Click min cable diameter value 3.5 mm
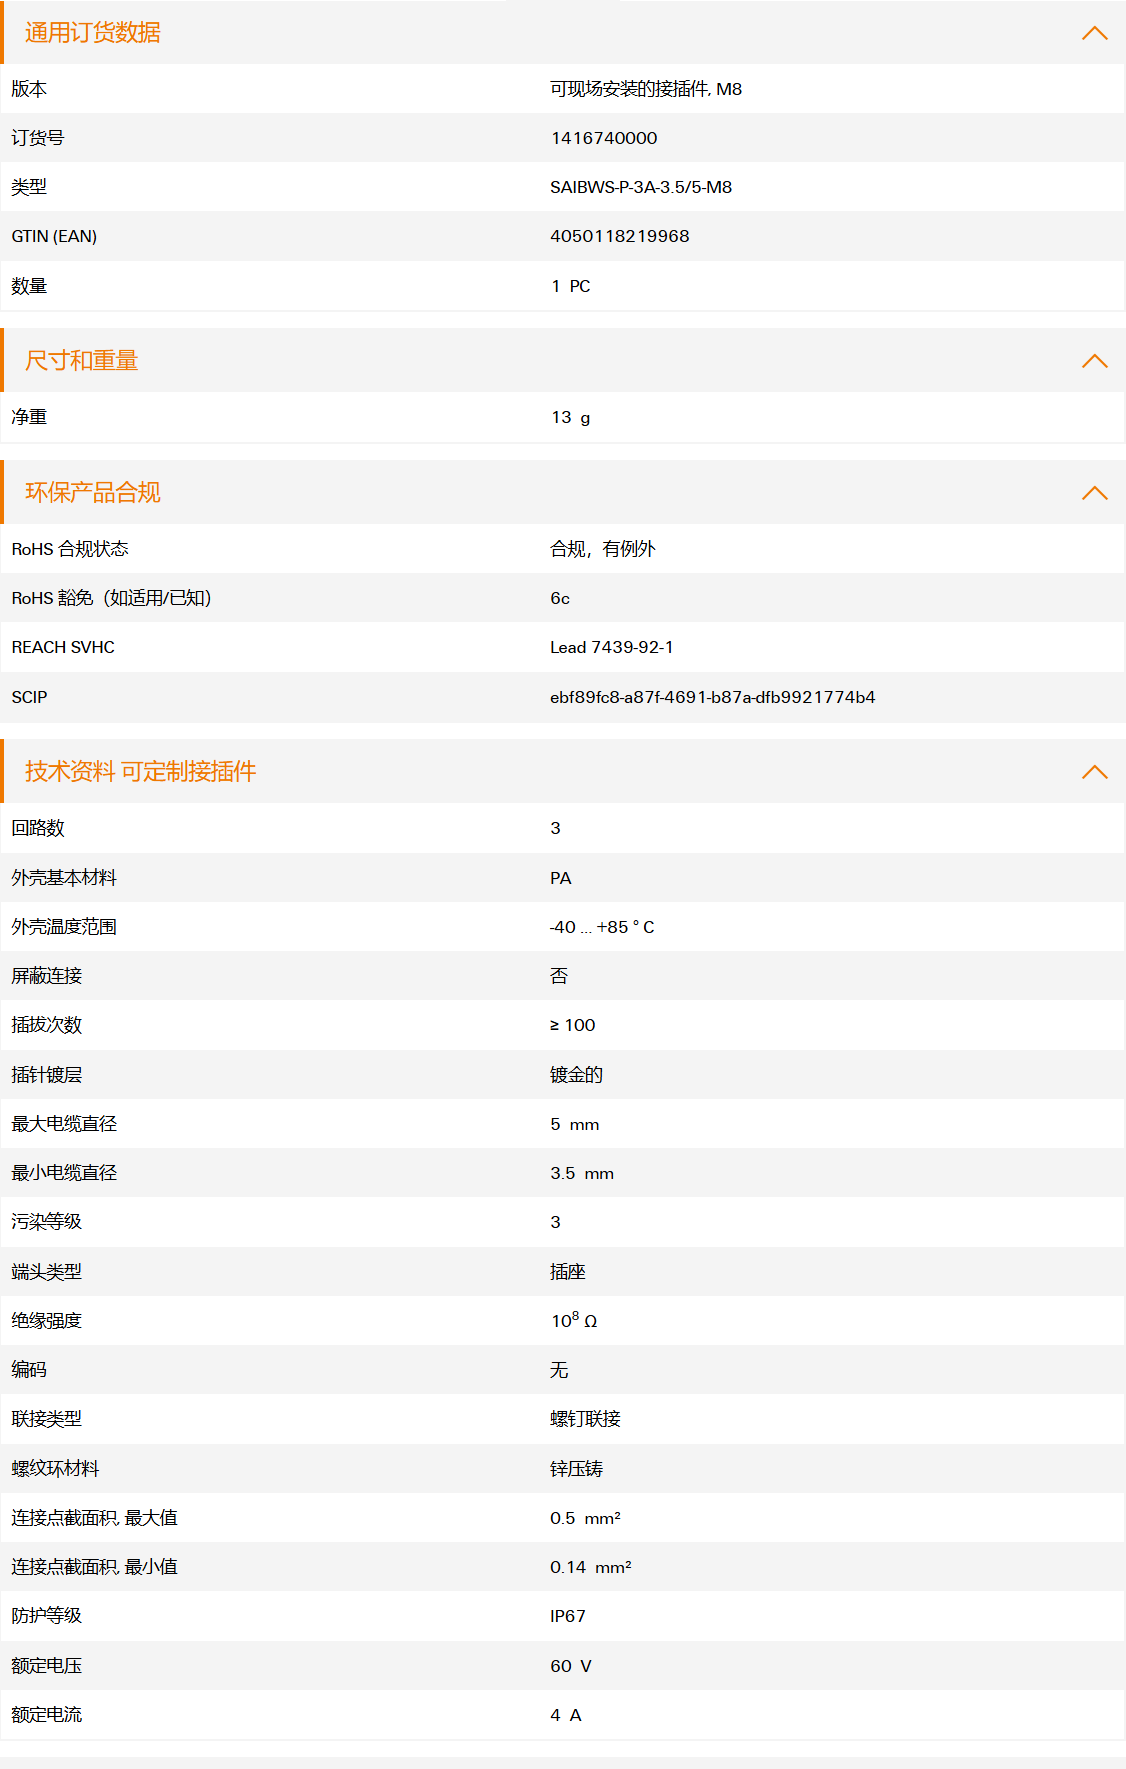This screenshot has width=1126, height=1769. click(x=582, y=1173)
